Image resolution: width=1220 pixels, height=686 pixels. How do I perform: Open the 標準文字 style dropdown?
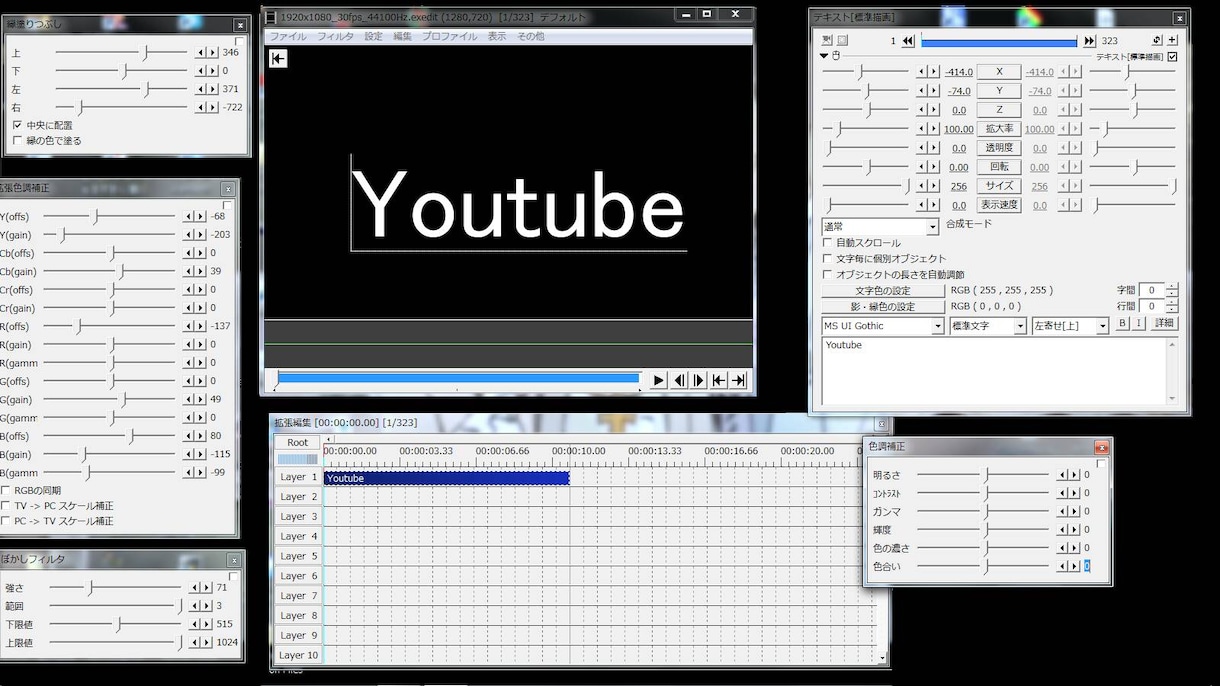point(988,326)
